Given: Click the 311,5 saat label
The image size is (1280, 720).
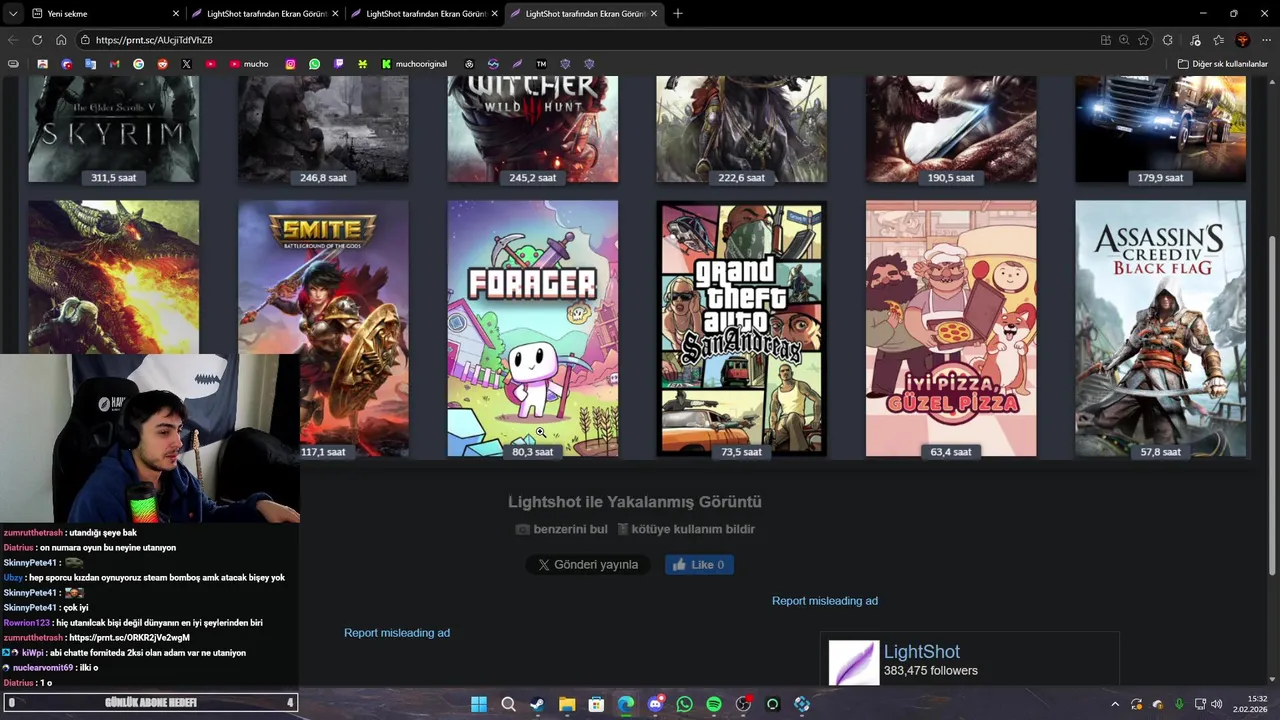Looking at the screenshot, I should click(114, 178).
